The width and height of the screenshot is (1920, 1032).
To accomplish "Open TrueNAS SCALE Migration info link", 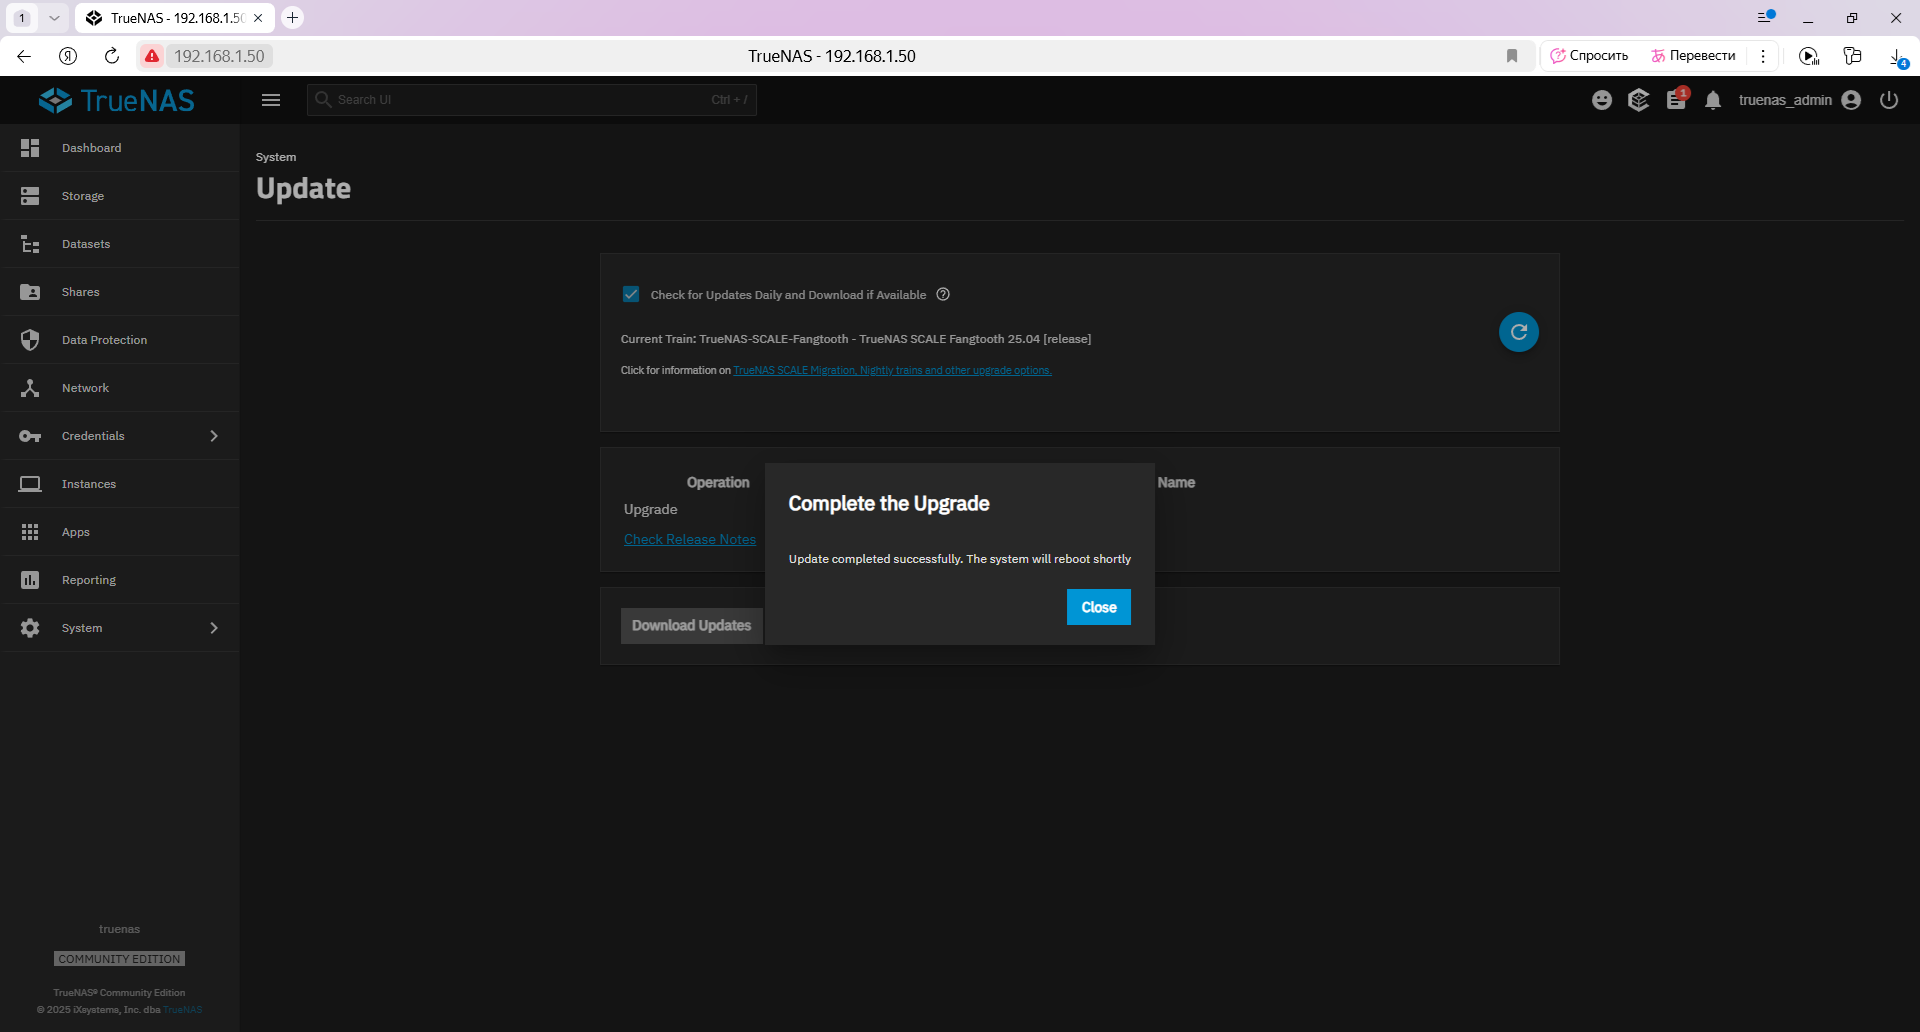I will click(x=892, y=370).
